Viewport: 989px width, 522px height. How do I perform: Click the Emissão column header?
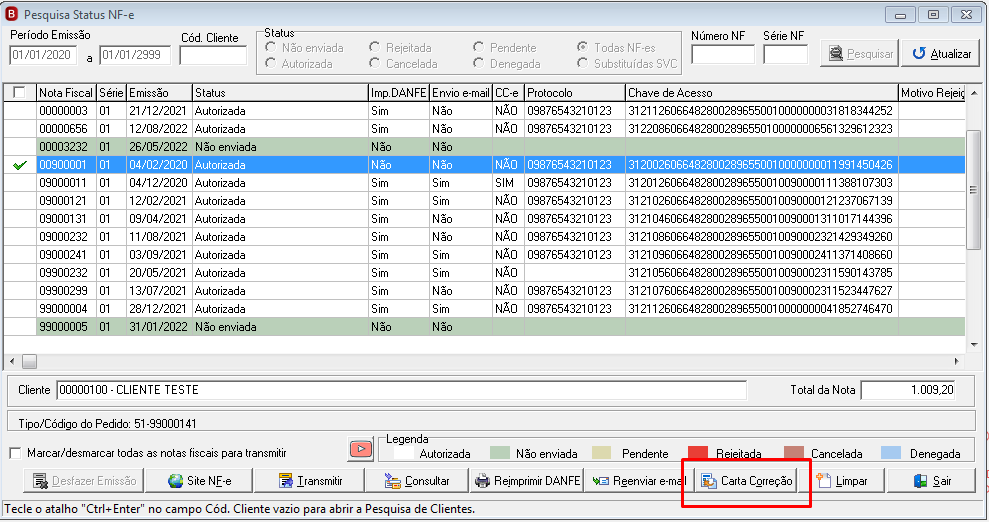[159, 93]
